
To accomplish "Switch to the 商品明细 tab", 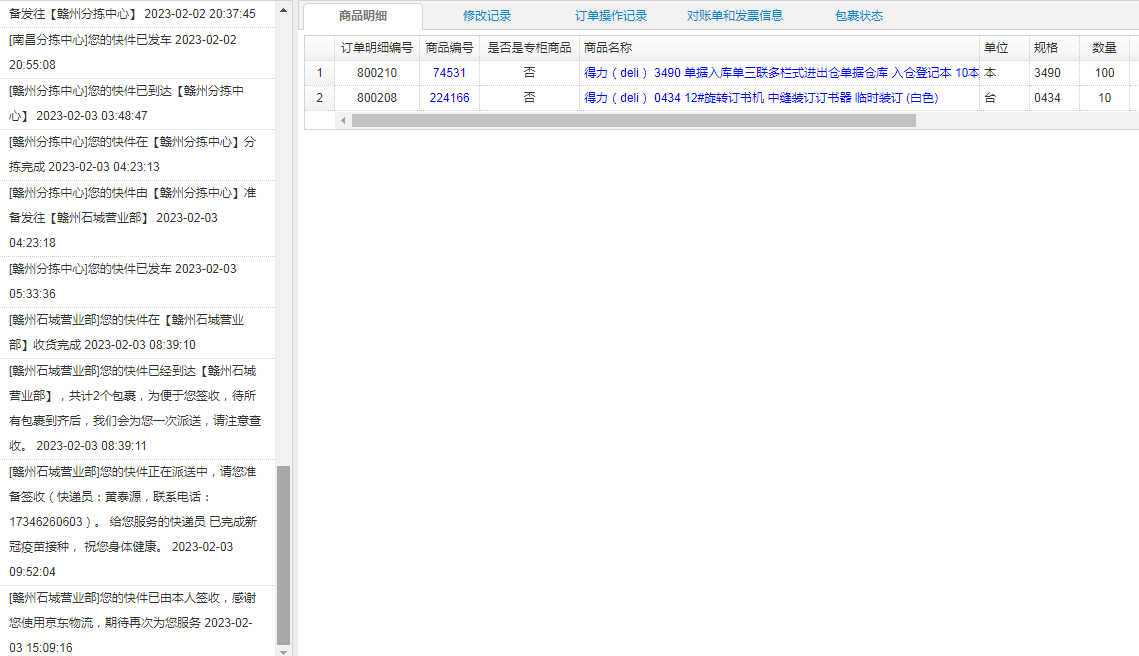I will point(362,16).
